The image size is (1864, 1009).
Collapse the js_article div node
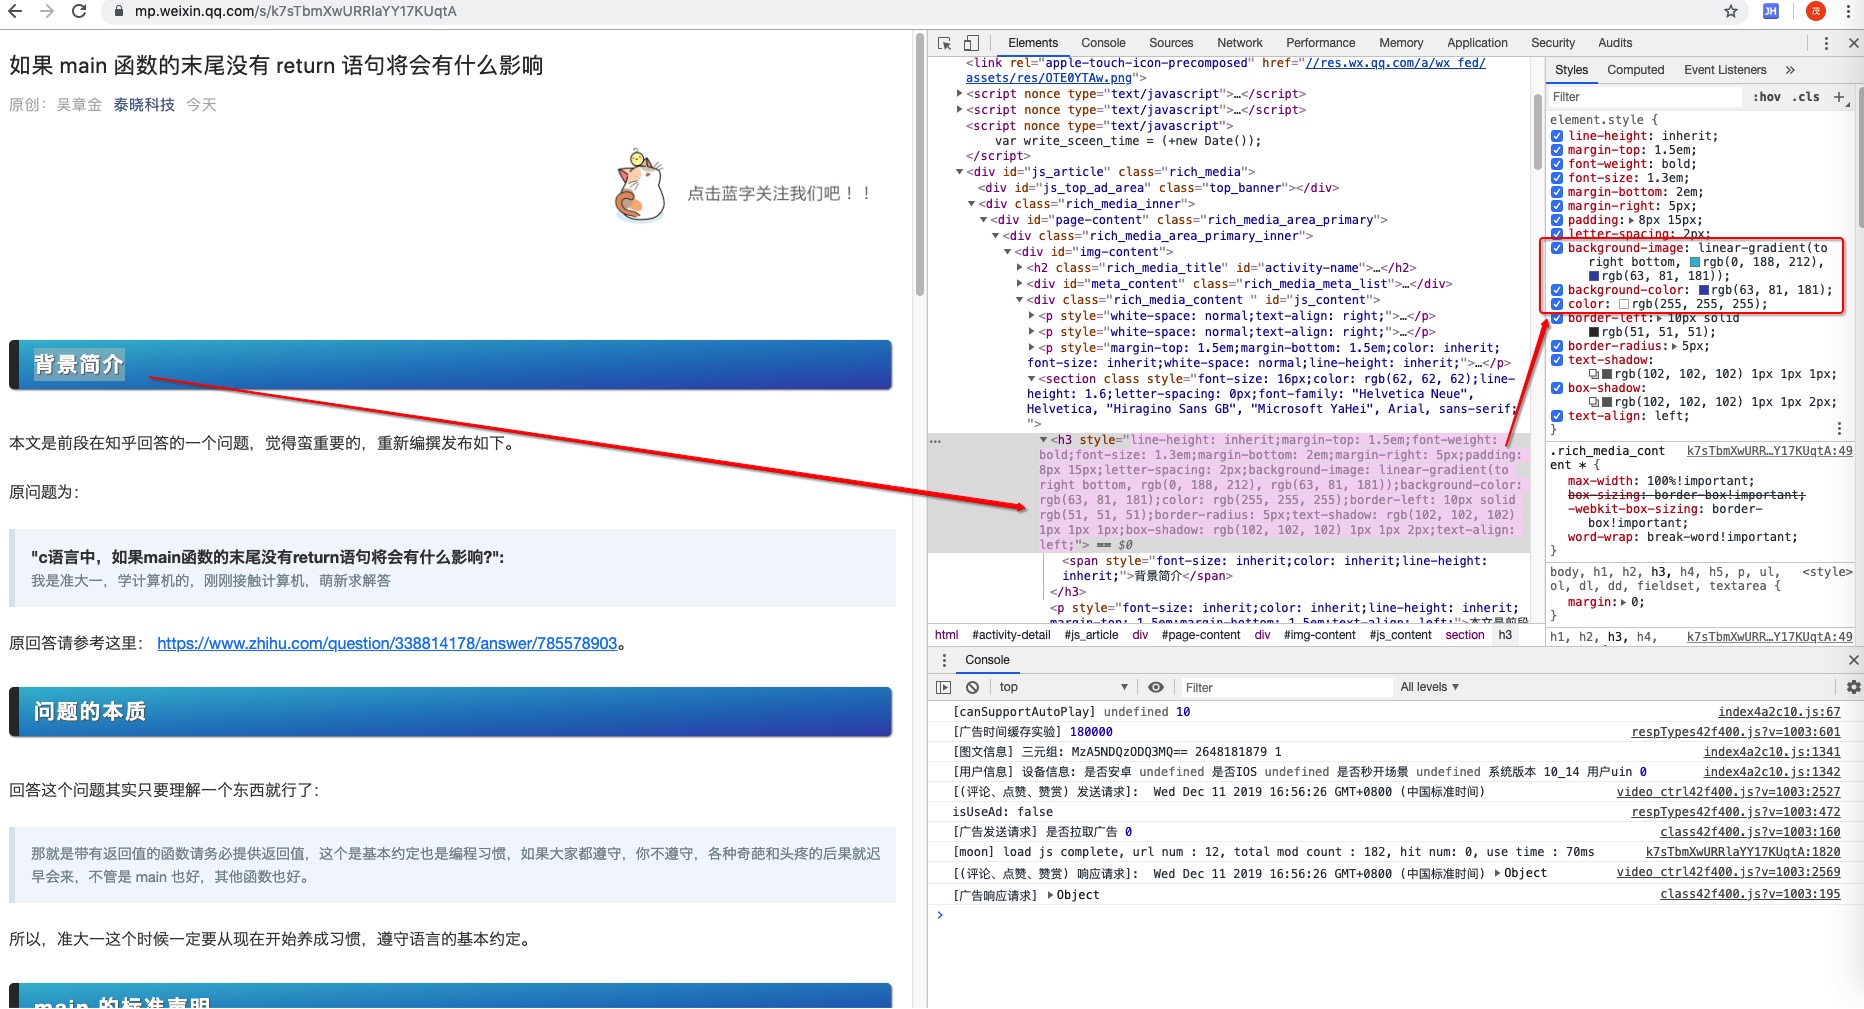960,172
